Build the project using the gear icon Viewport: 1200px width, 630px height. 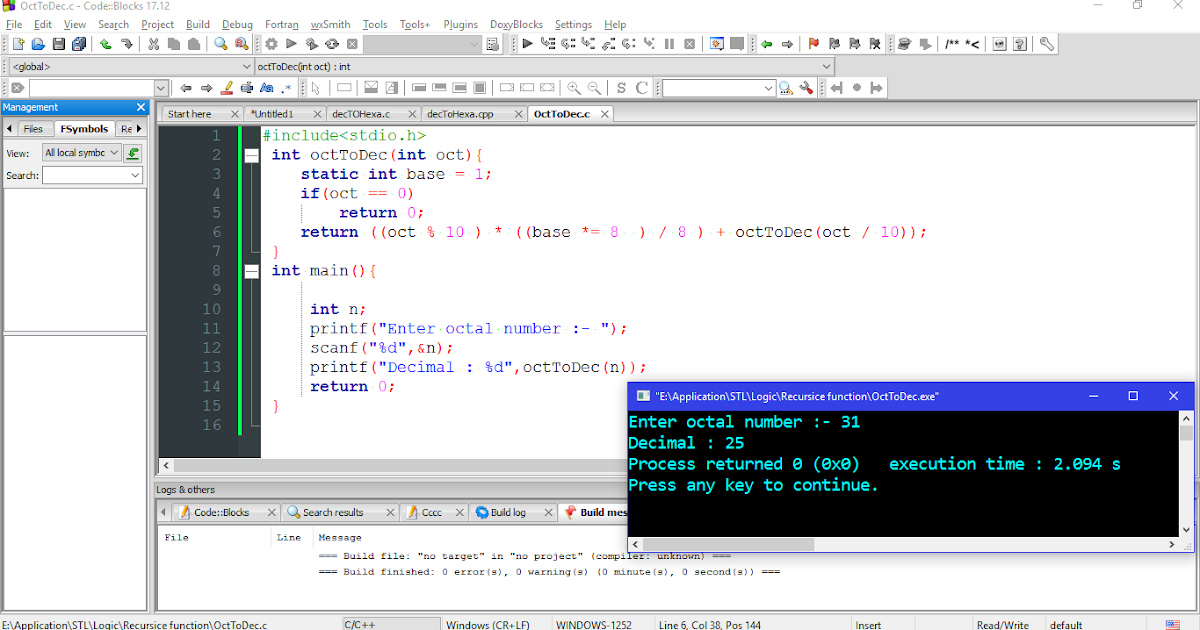coord(271,43)
